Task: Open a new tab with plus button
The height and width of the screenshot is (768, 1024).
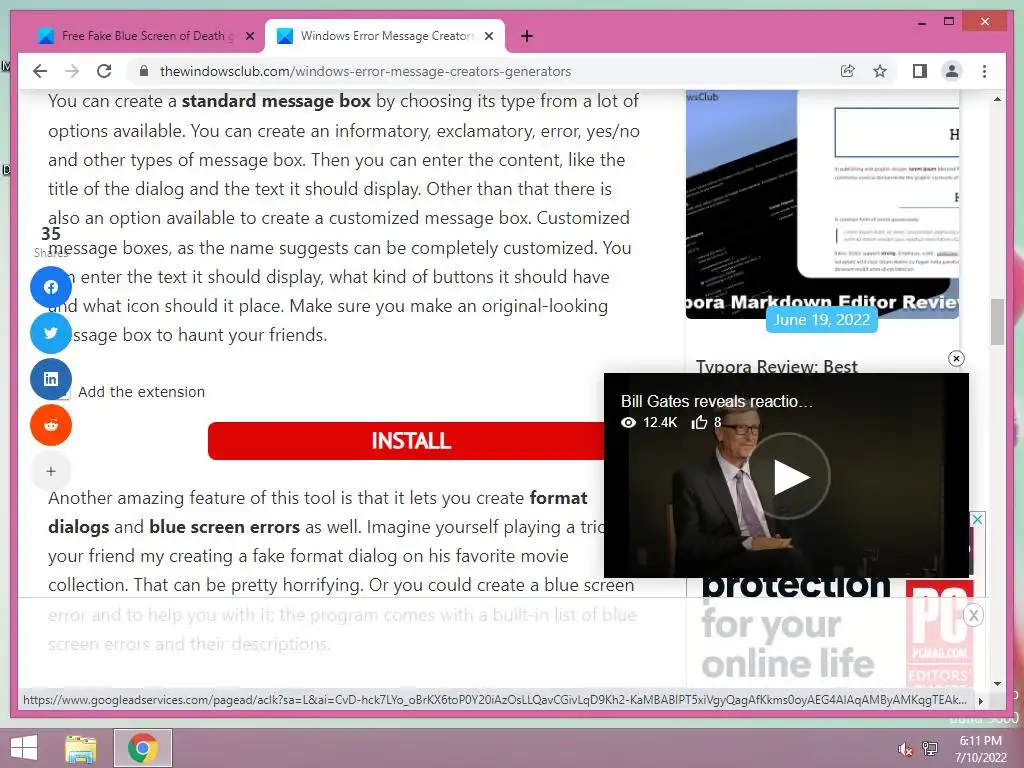Action: click(x=527, y=36)
